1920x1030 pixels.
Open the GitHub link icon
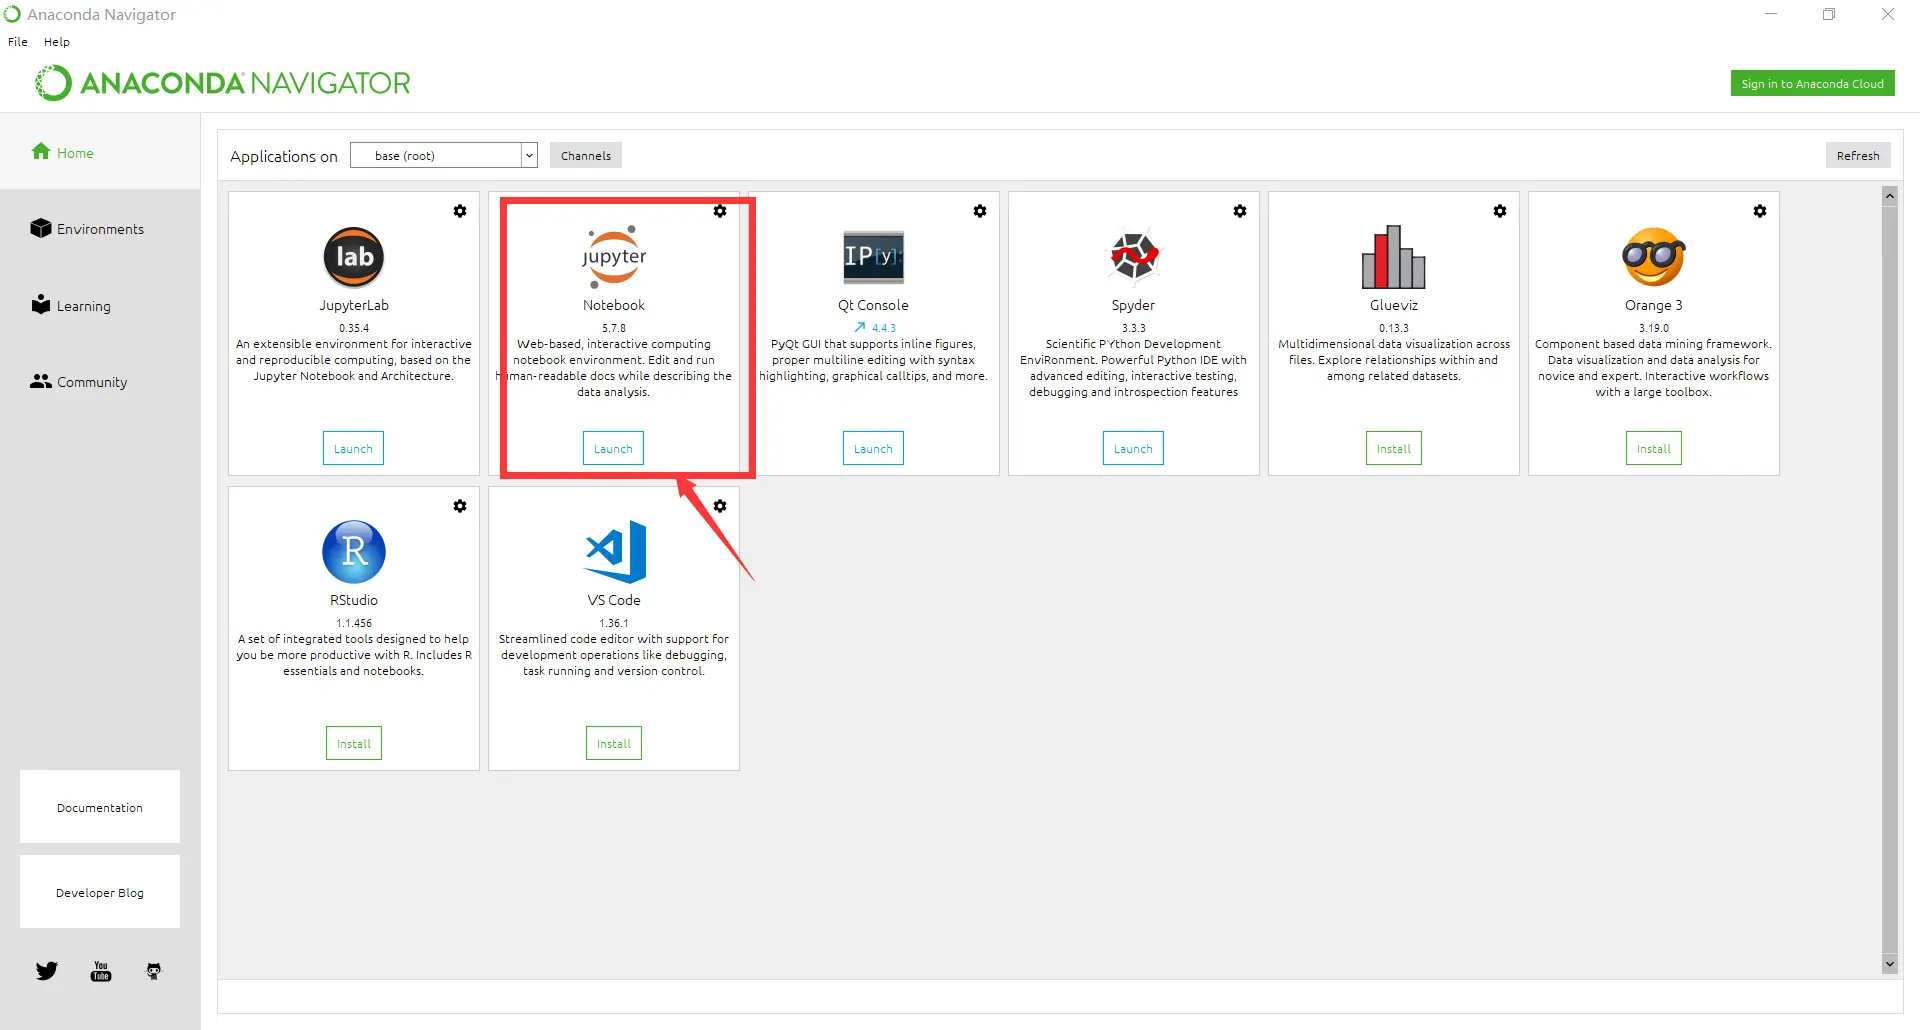(x=154, y=971)
